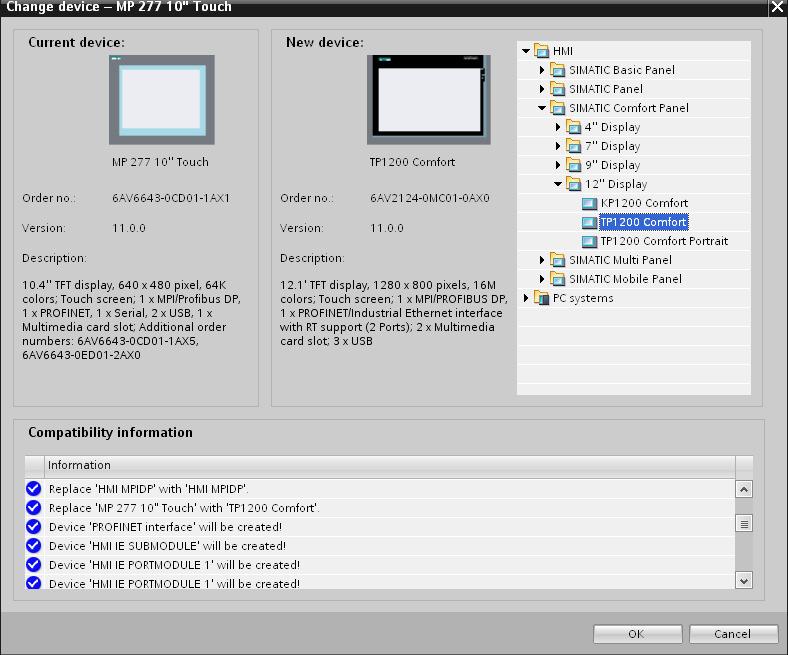Click message 'Replace HMI MPIDP with HMI MPIDP'

tap(148, 489)
